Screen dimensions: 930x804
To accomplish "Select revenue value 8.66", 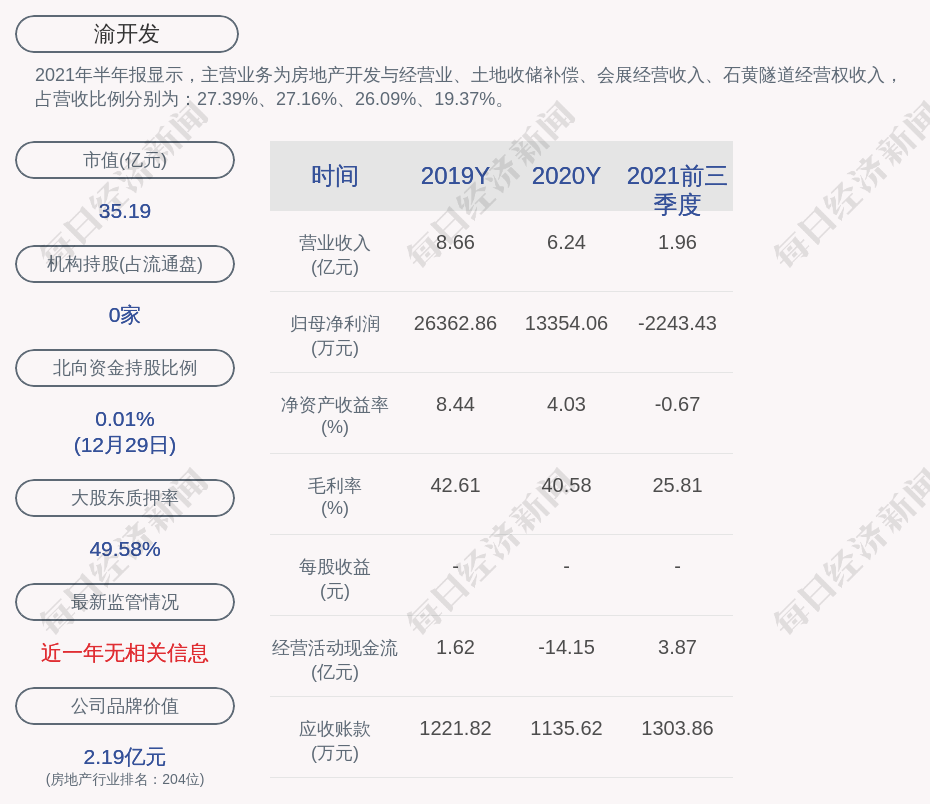I will point(455,243).
